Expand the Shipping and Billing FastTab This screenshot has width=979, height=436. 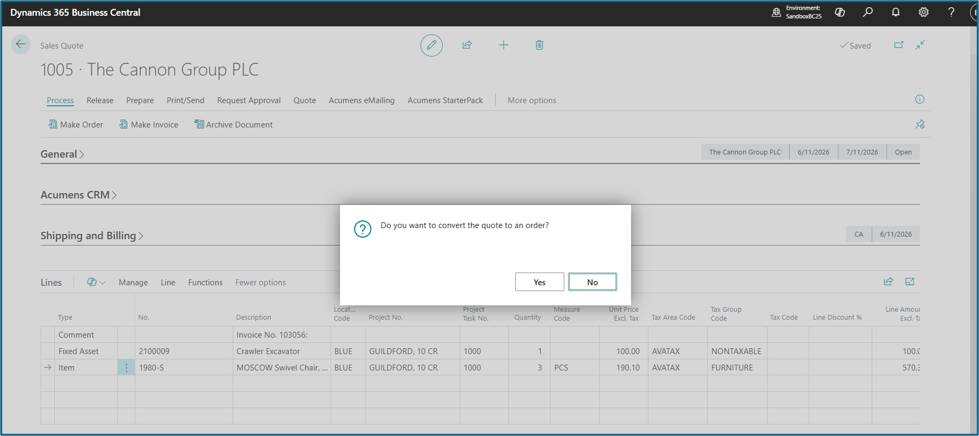(x=92, y=236)
